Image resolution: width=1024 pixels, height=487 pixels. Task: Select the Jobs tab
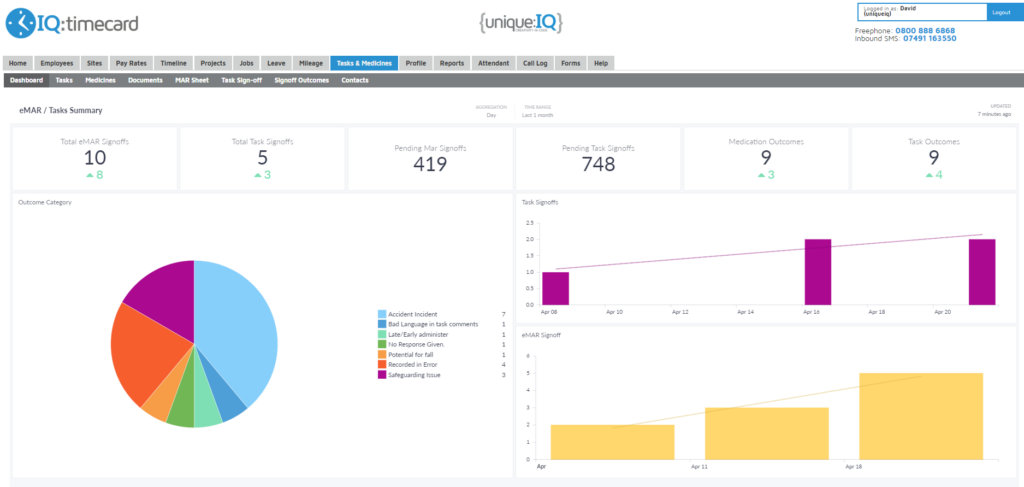click(x=246, y=63)
